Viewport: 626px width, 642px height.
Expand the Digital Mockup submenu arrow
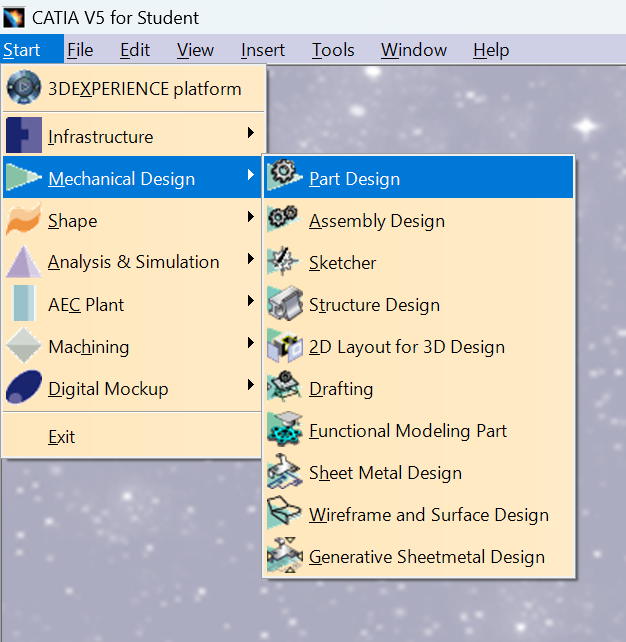click(x=251, y=385)
